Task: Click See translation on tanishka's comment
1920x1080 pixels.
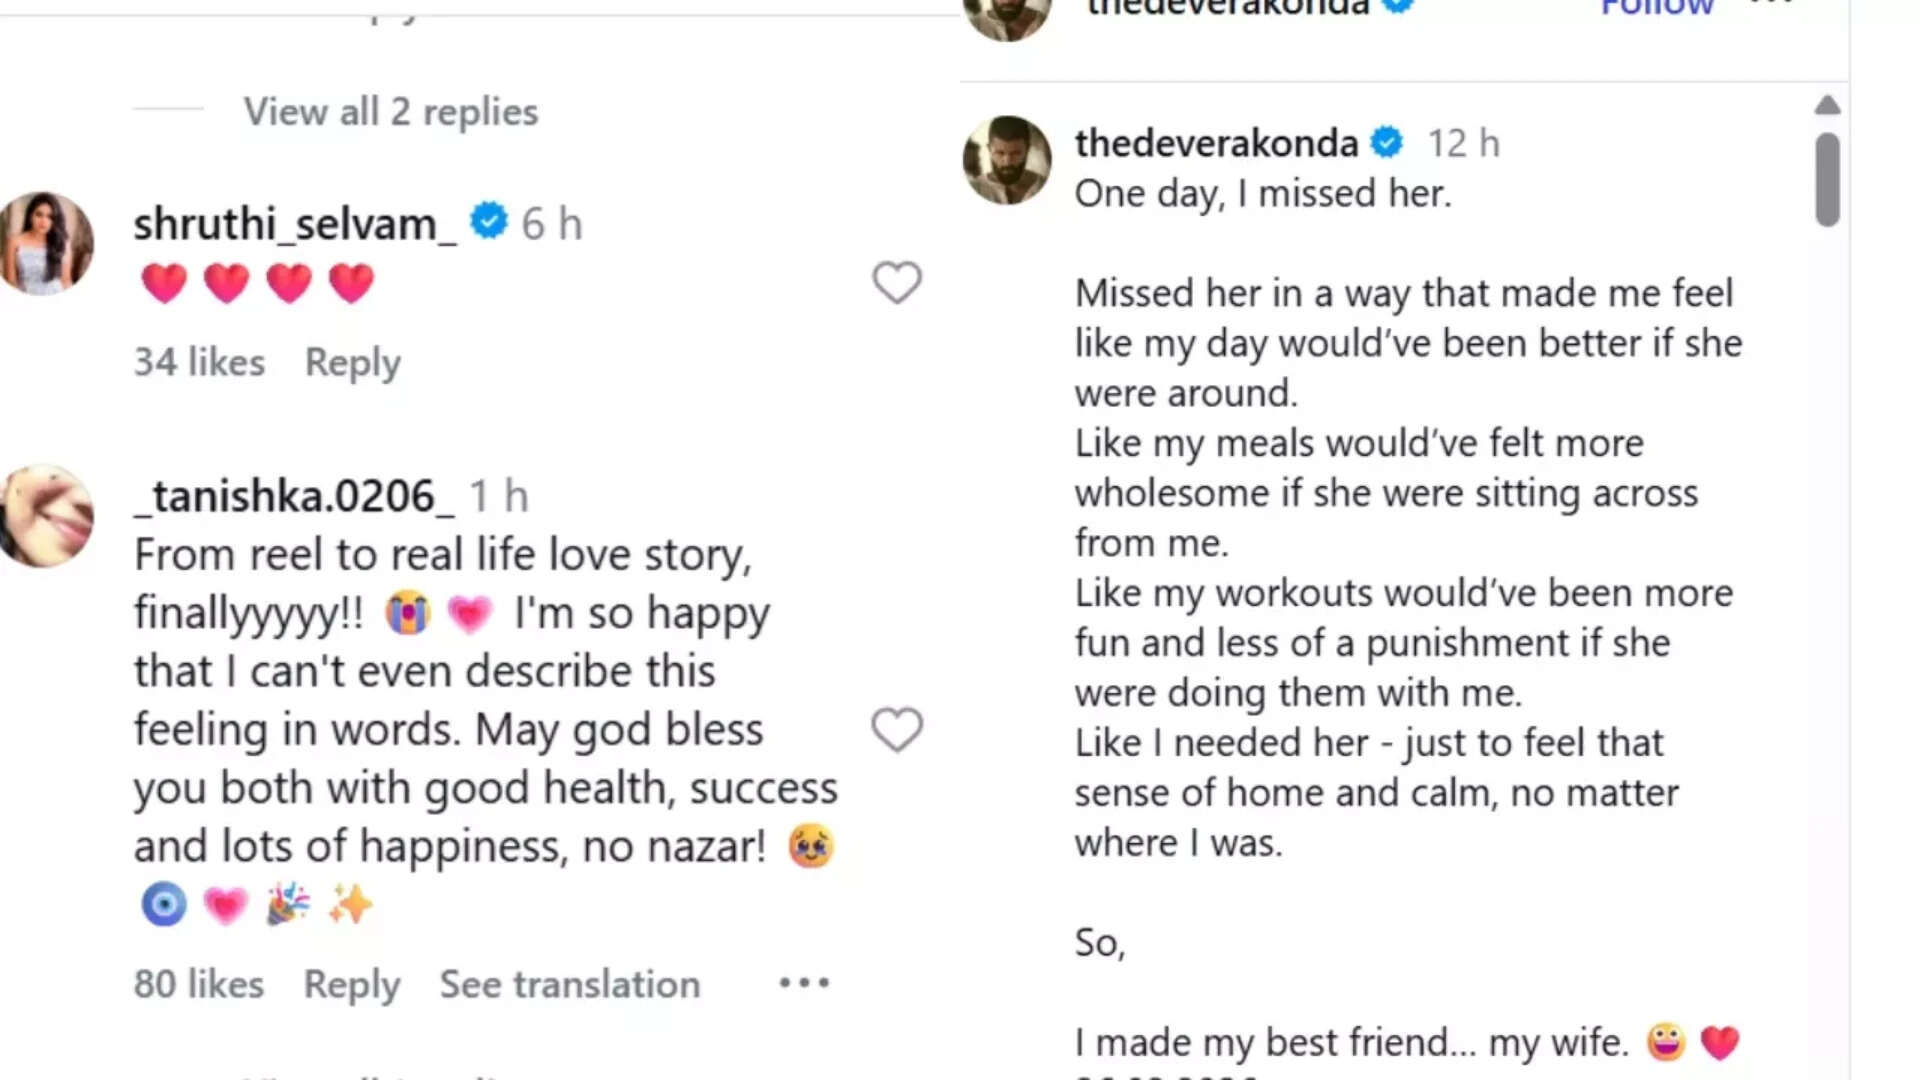Action: coord(569,984)
